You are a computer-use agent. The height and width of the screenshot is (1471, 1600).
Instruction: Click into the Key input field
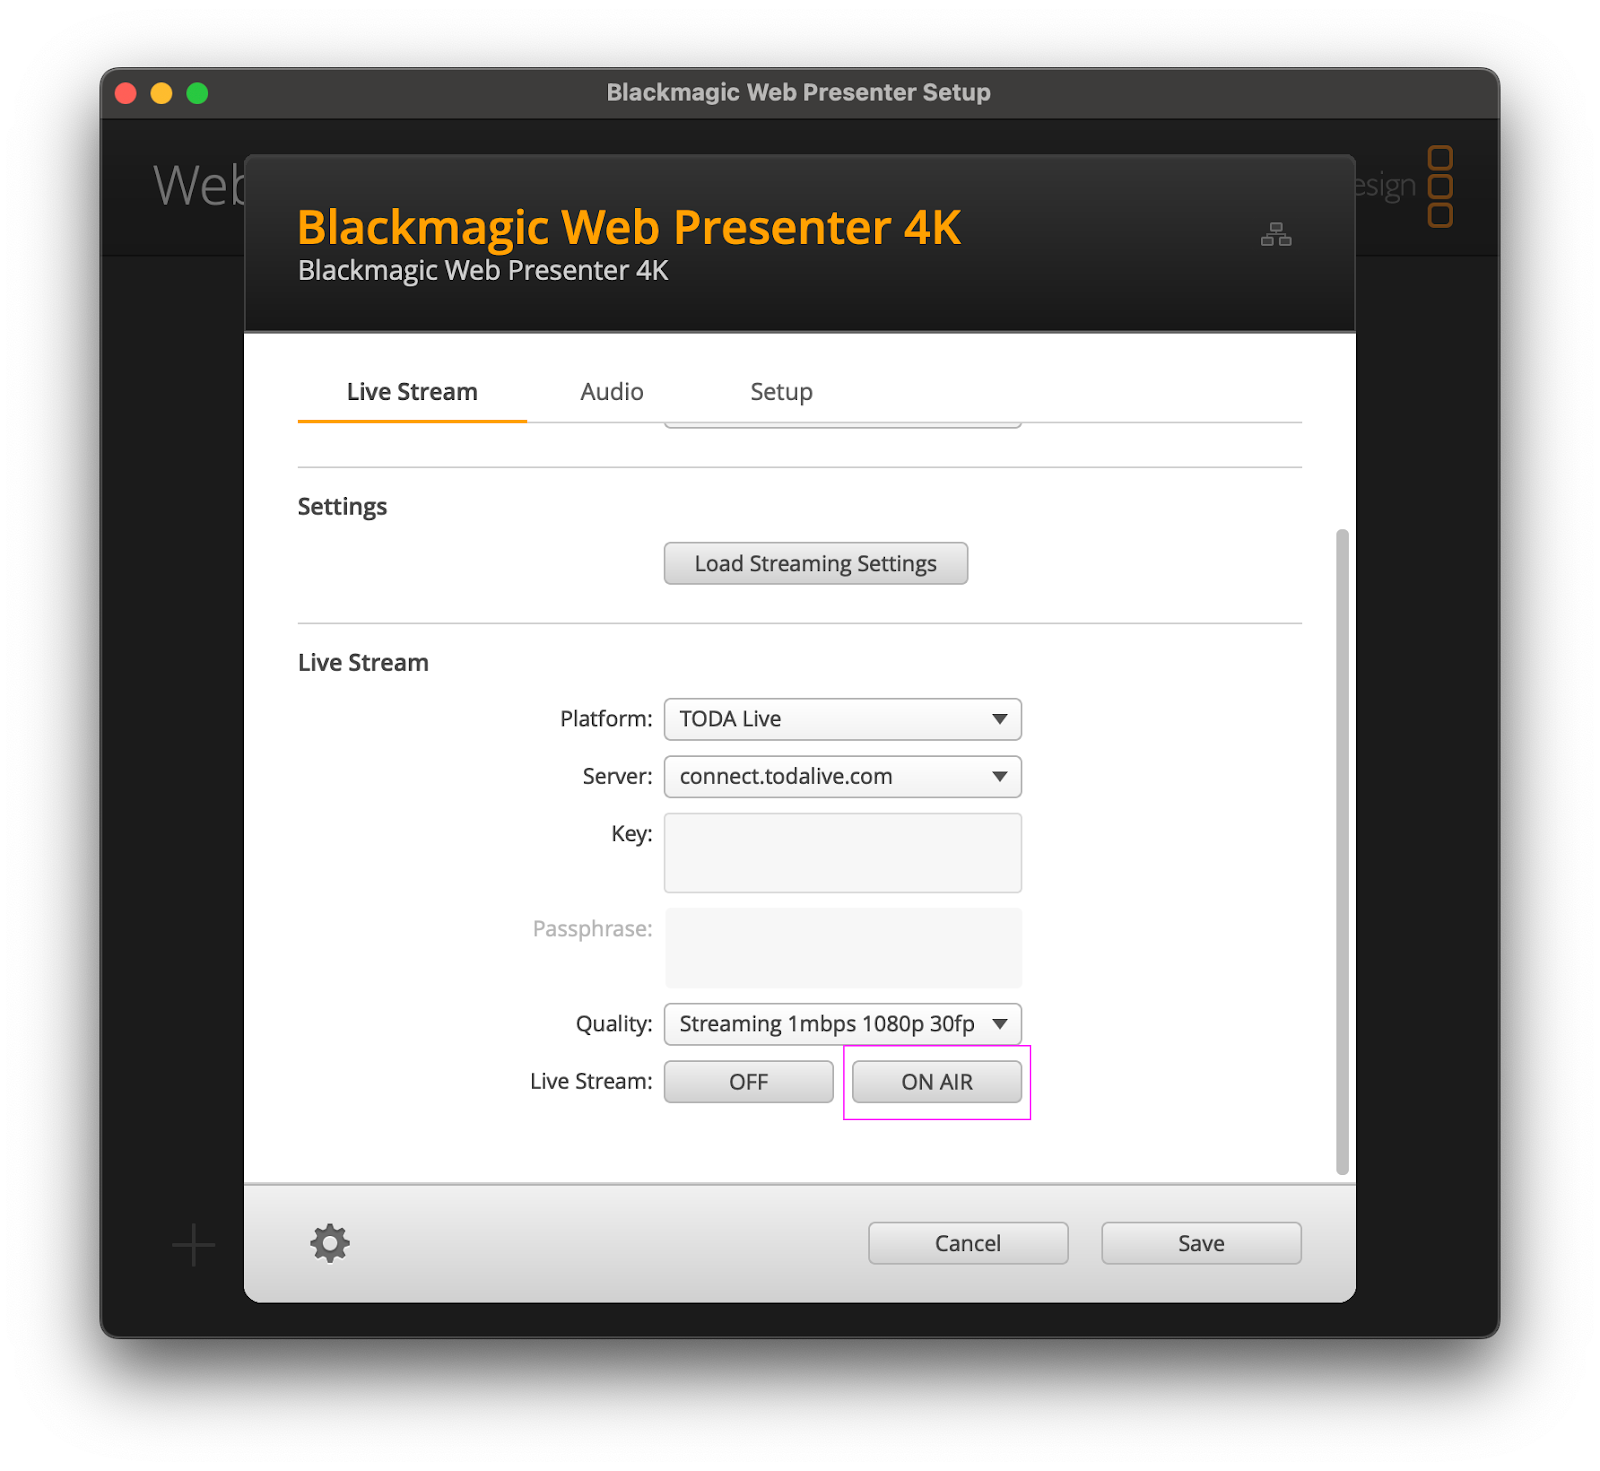[x=843, y=853]
